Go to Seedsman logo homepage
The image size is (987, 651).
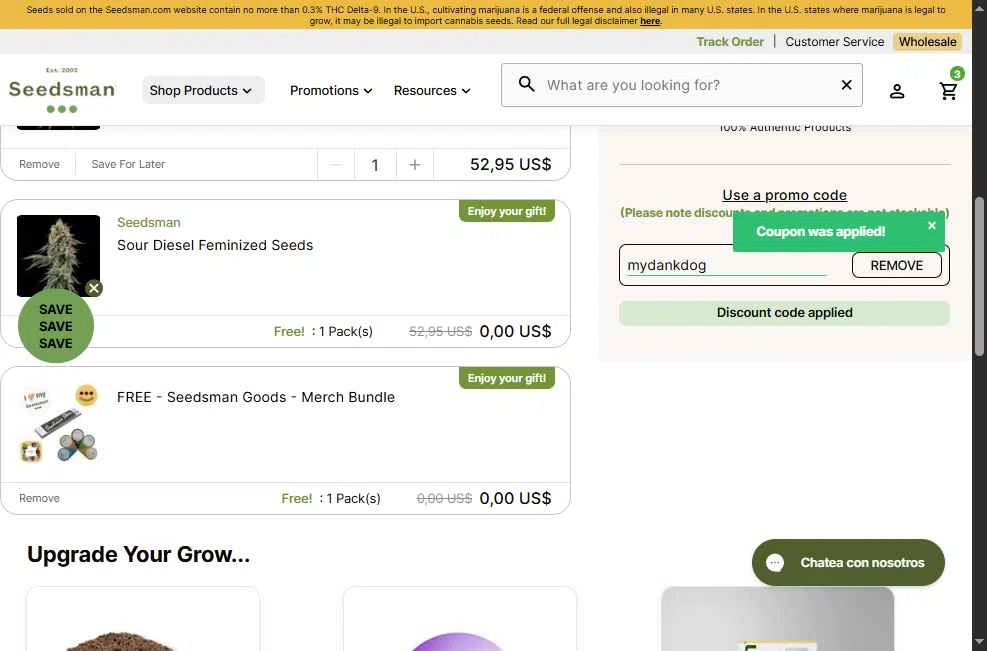62,90
